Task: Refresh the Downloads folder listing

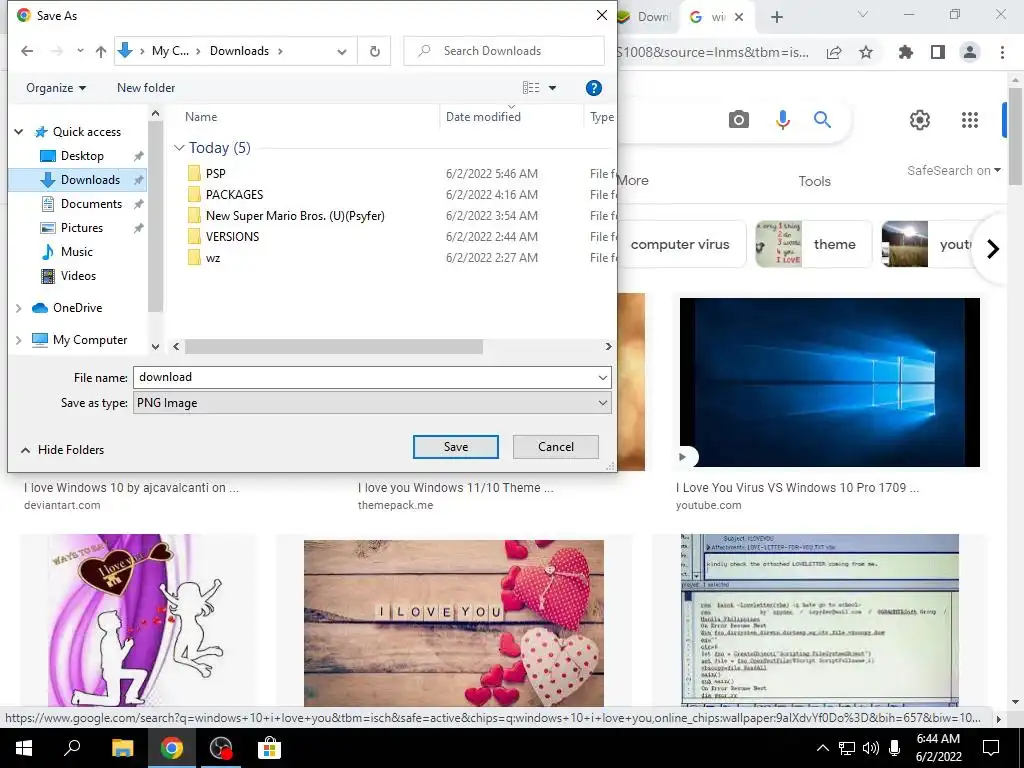Action: click(374, 51)
